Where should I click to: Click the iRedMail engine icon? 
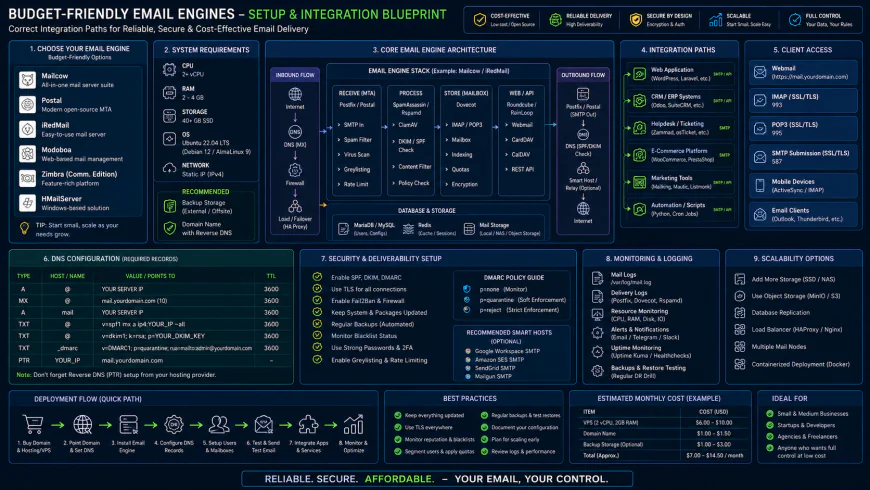27,129
